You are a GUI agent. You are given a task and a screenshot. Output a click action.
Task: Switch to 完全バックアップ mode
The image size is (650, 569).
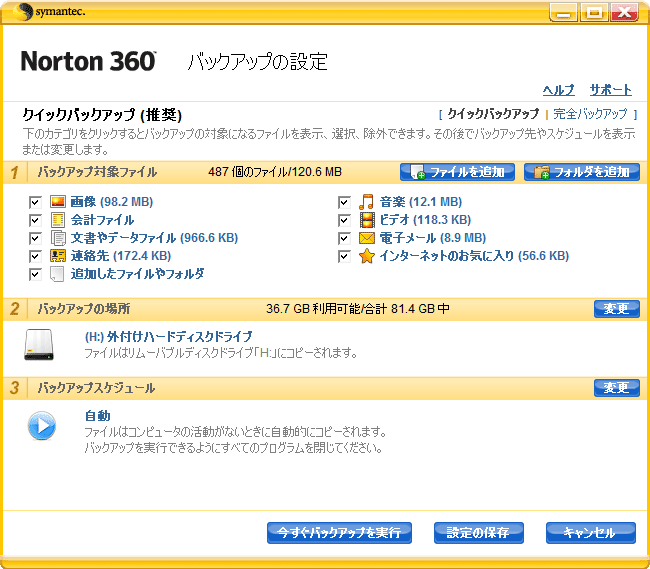click(x=590, y=114)
